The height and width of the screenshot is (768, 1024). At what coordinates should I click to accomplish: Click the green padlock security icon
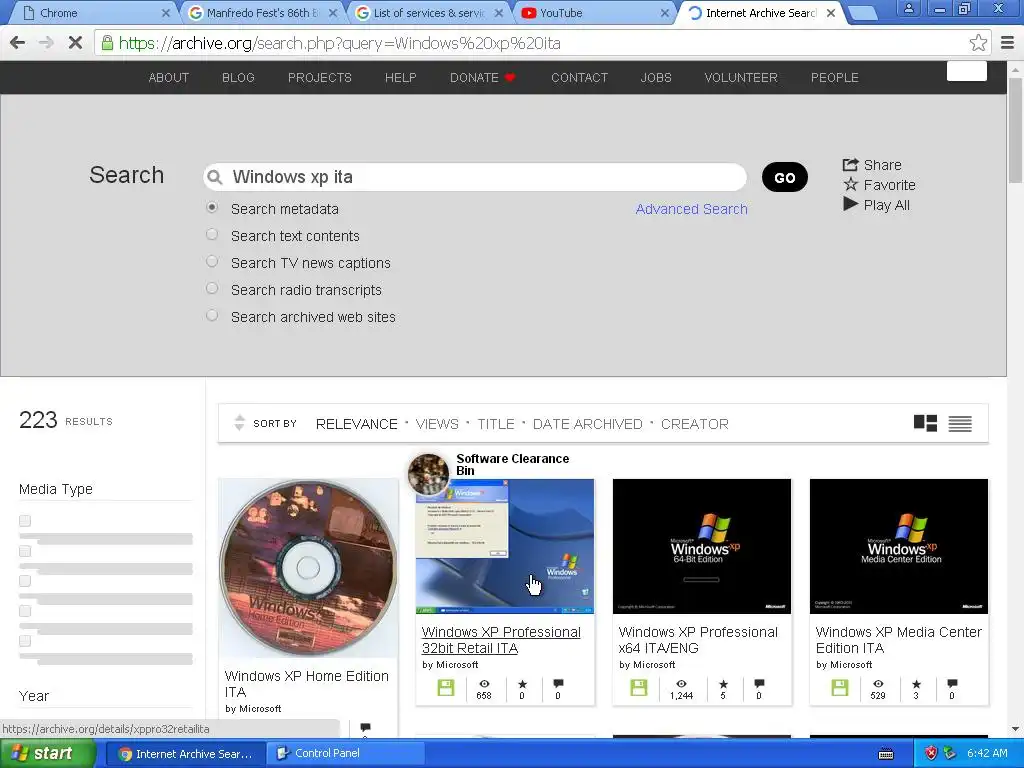pyautogui.click(x=107, y=43)
